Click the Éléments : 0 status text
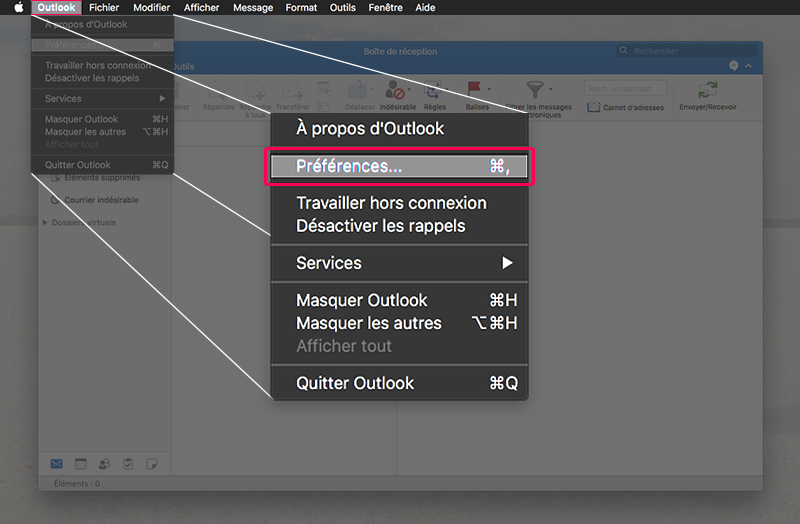The height and width of the screenshot is (524, 800). [x=77, y=483]
